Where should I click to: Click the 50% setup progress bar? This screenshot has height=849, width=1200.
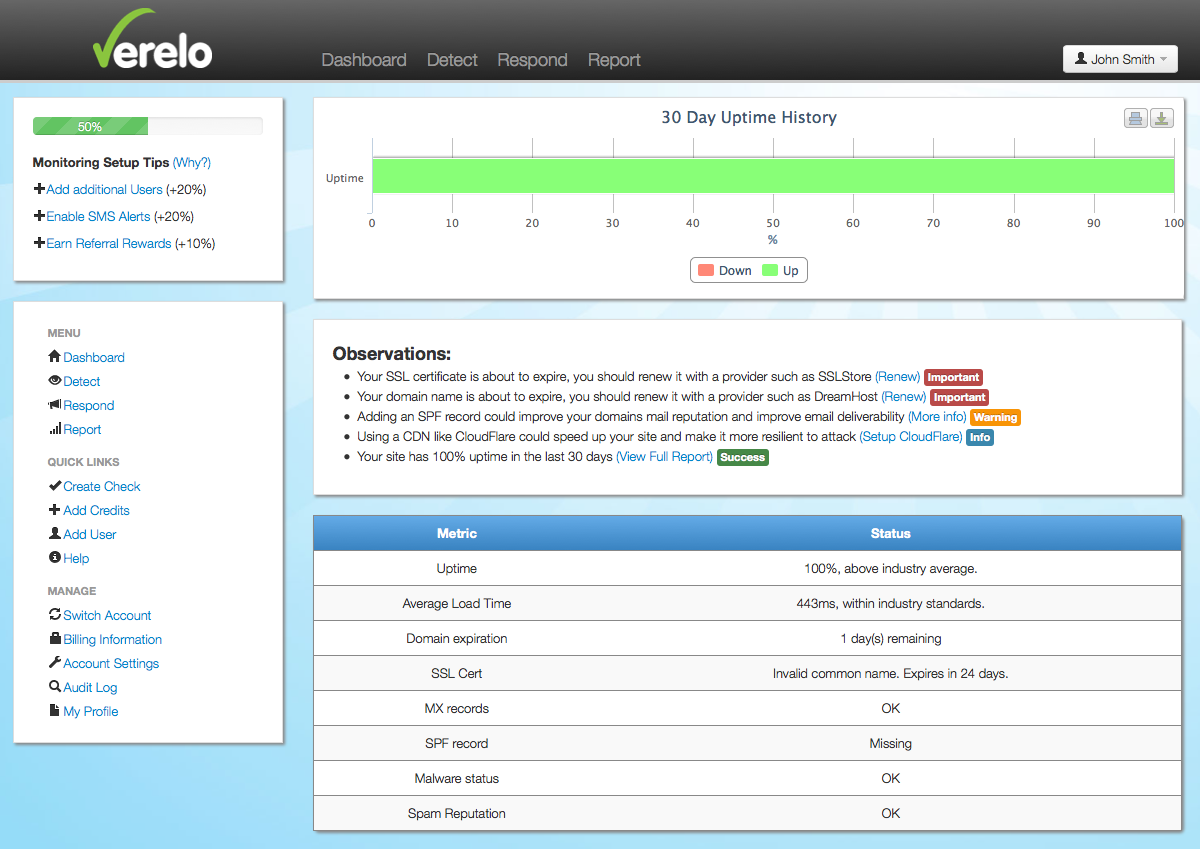[x=148, y=126]
